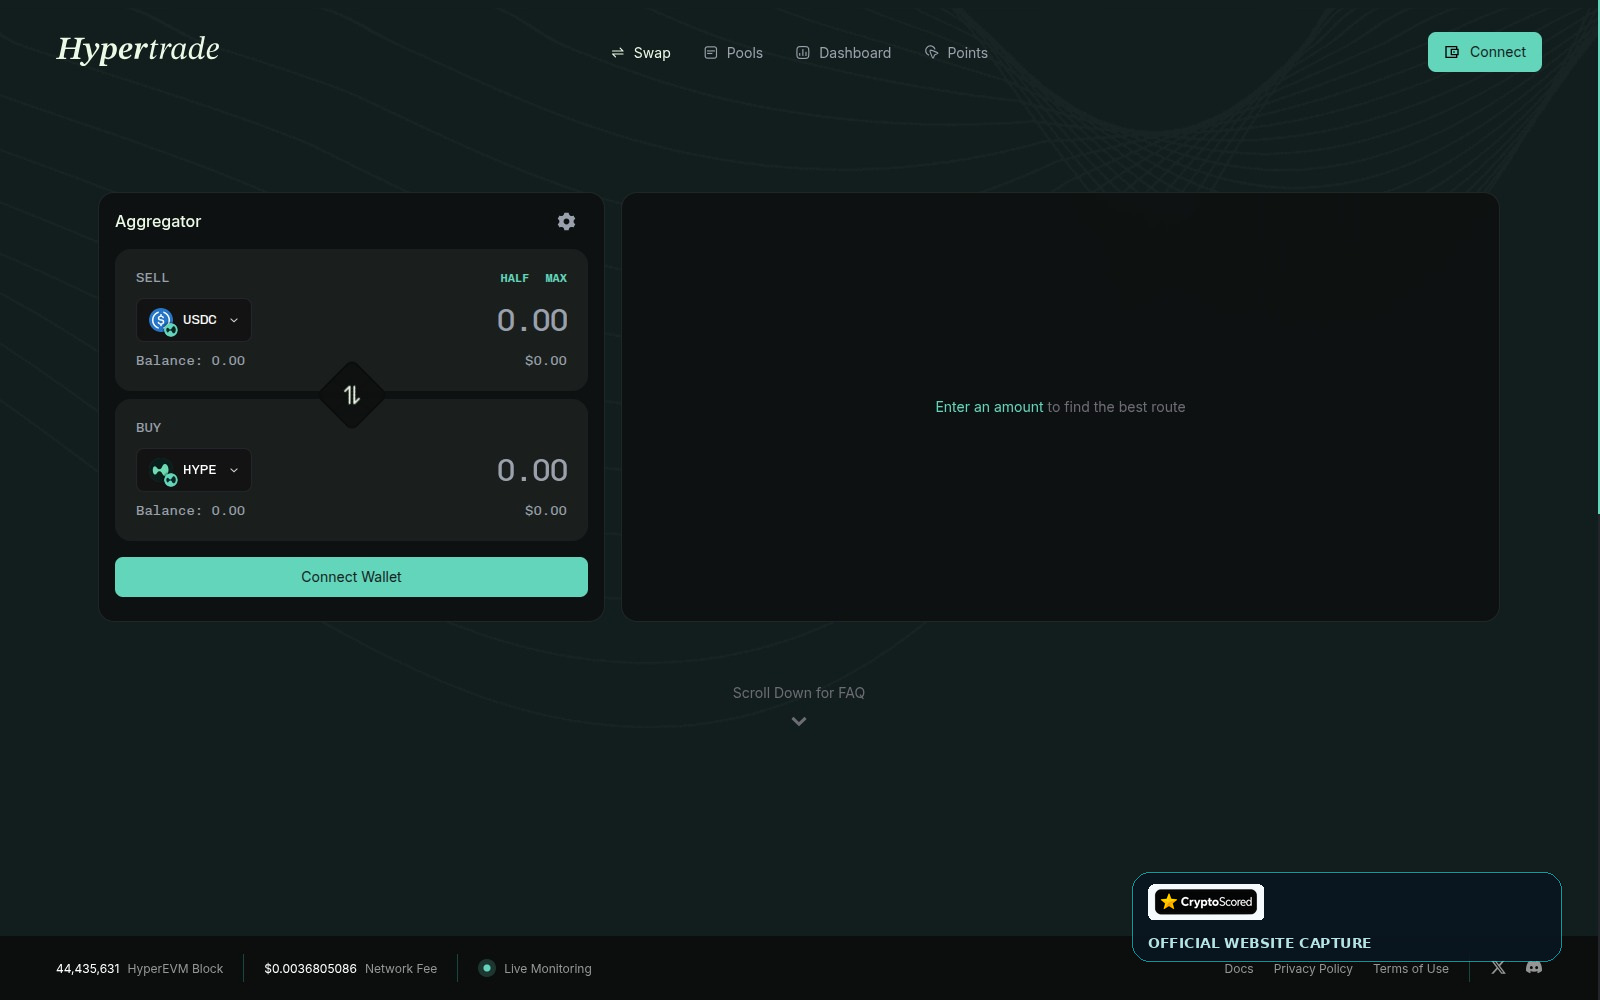1600x1000 pixels.
Task: Click the USDC token logo
Action: click(161, 320)
